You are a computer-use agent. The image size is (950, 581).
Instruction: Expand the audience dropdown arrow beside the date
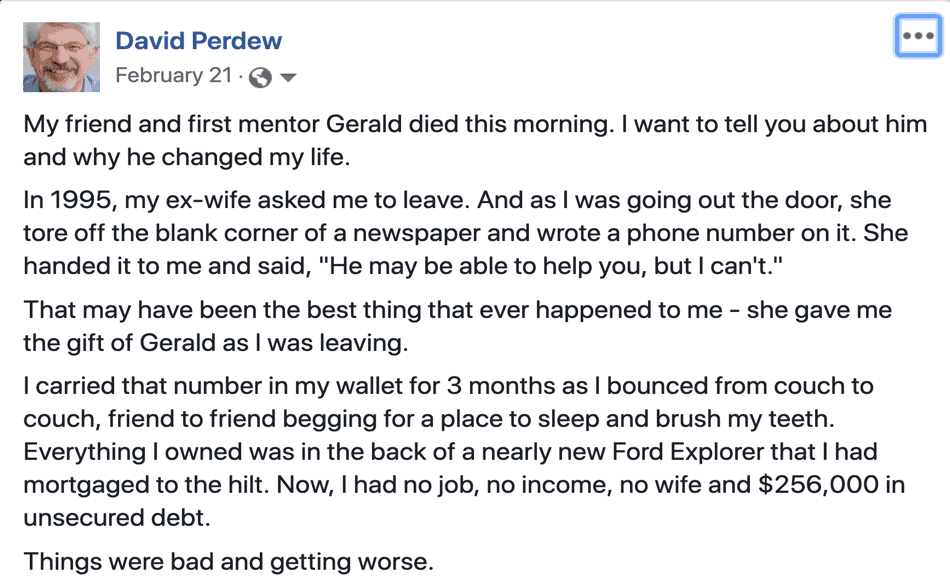(288, 77)
